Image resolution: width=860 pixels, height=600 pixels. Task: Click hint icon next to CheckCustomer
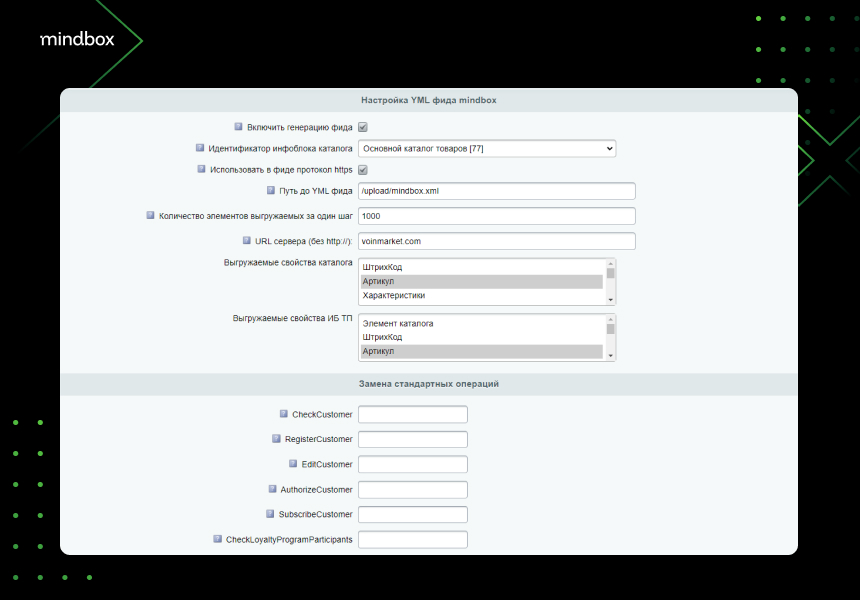(x=284, y=413)
